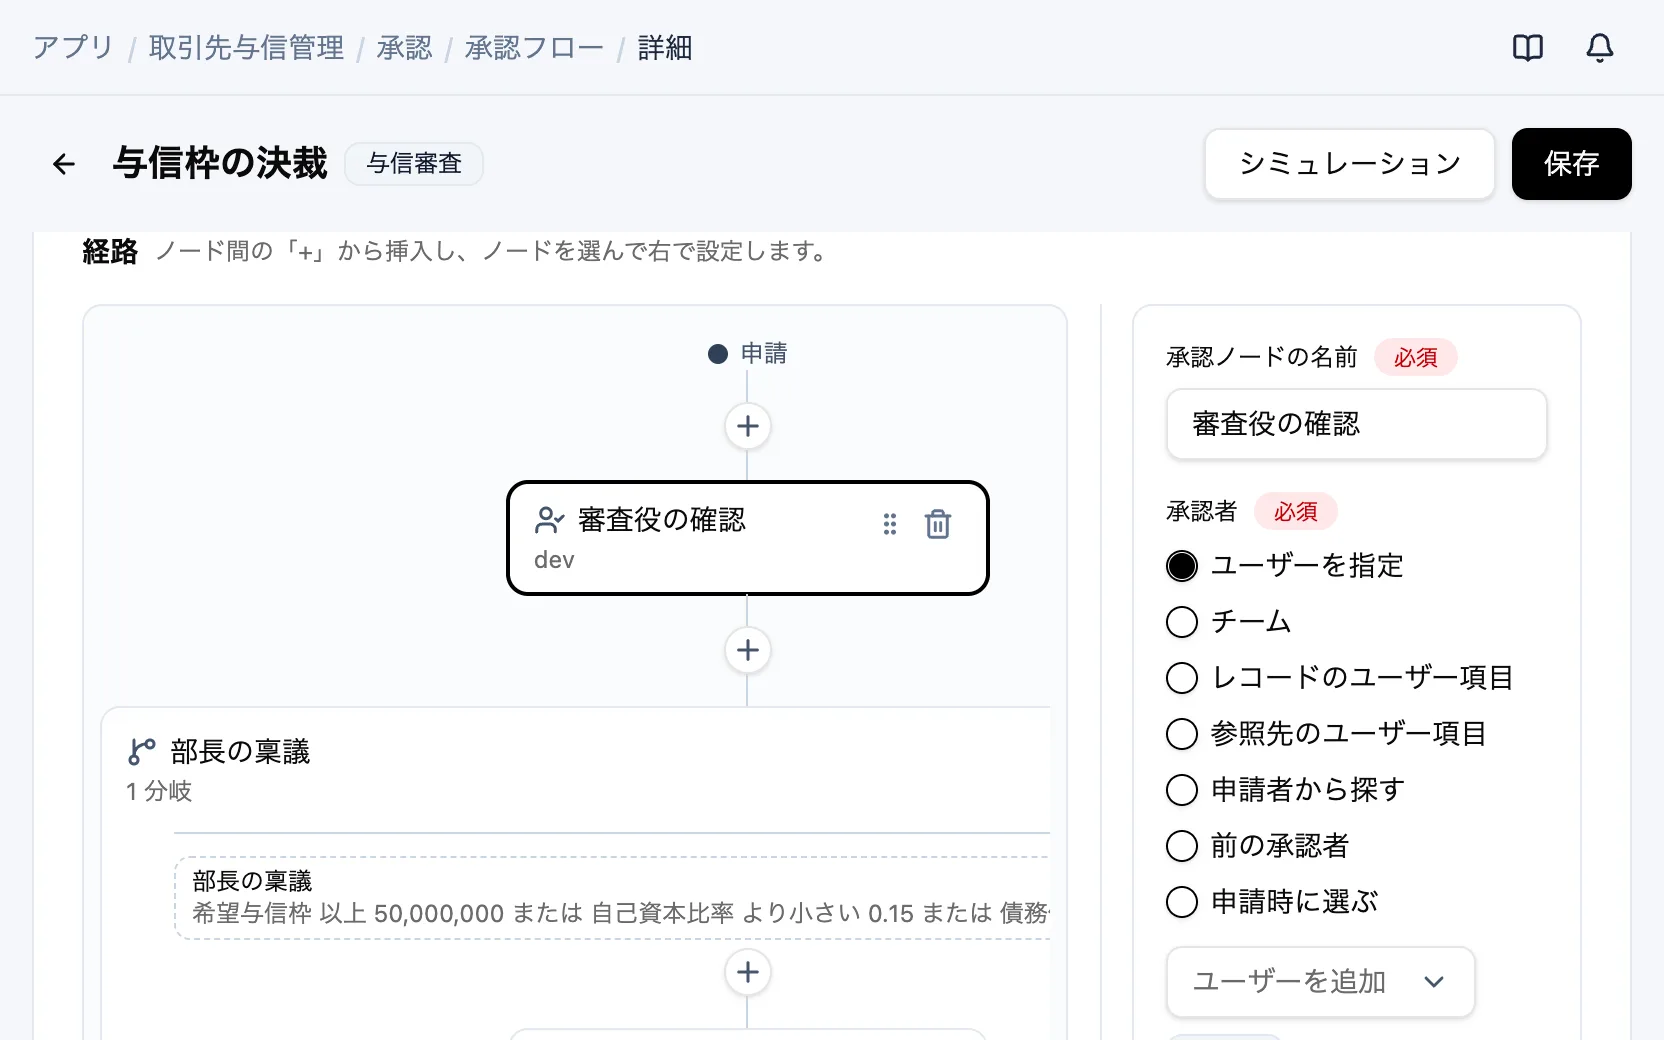The width and height of the screenshot is (1664, 1040).
Task: Insert a node with plus inside 部長の稟議 branch
Action: tap(748, 972)
